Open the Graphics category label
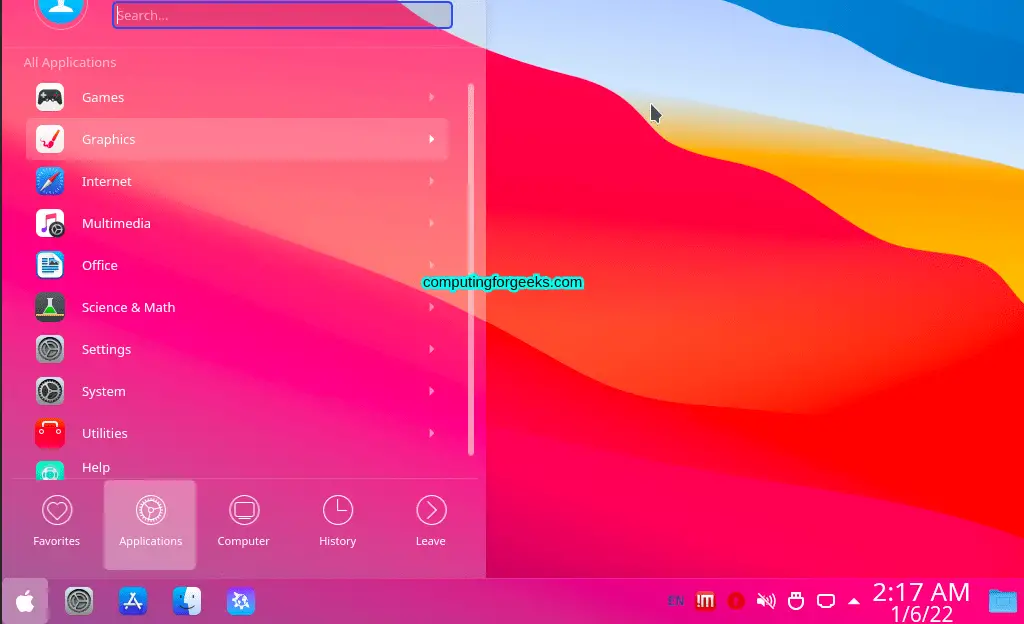Viewport: 1024px width, 624px height. point(108,139)
